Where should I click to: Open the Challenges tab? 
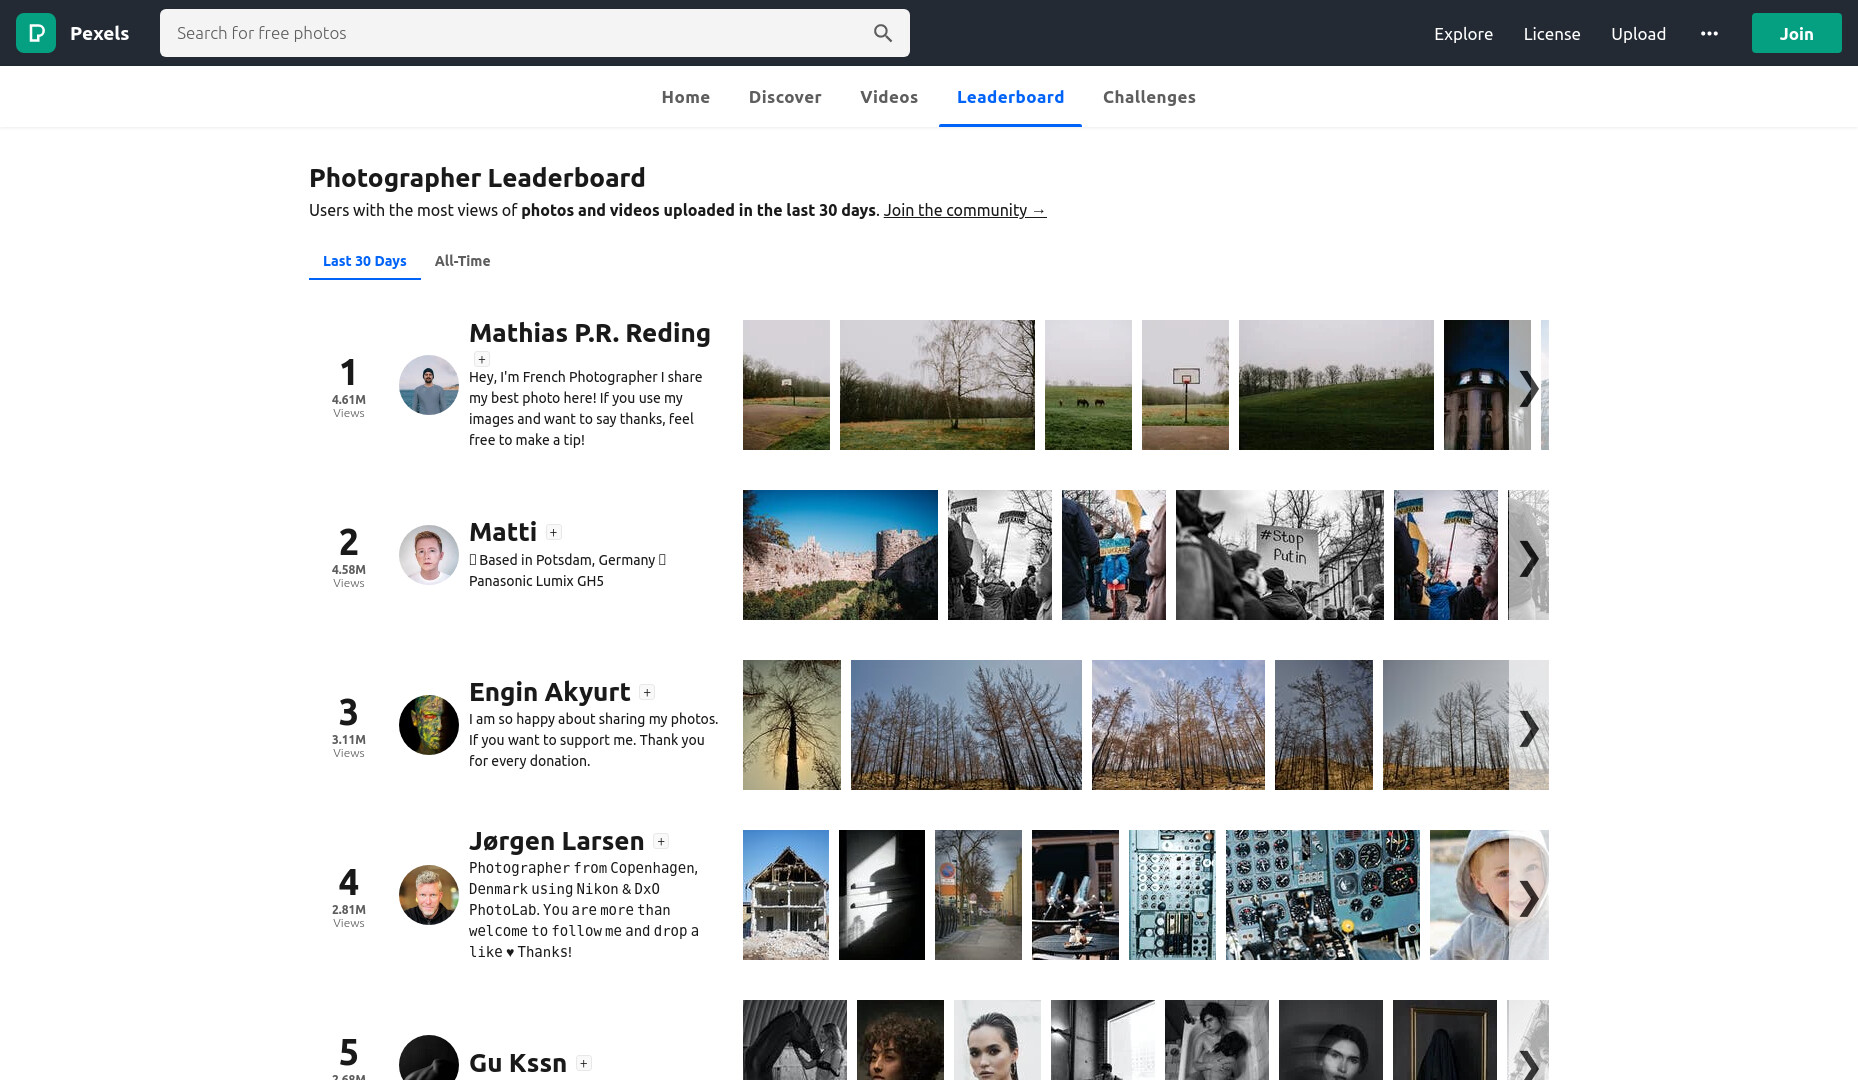(x=1149, y=97)
